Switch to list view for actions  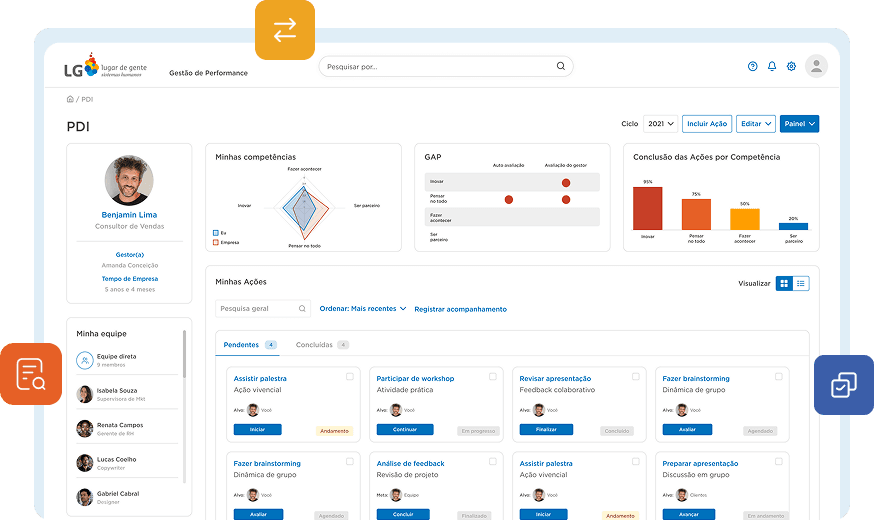[801, 284]
